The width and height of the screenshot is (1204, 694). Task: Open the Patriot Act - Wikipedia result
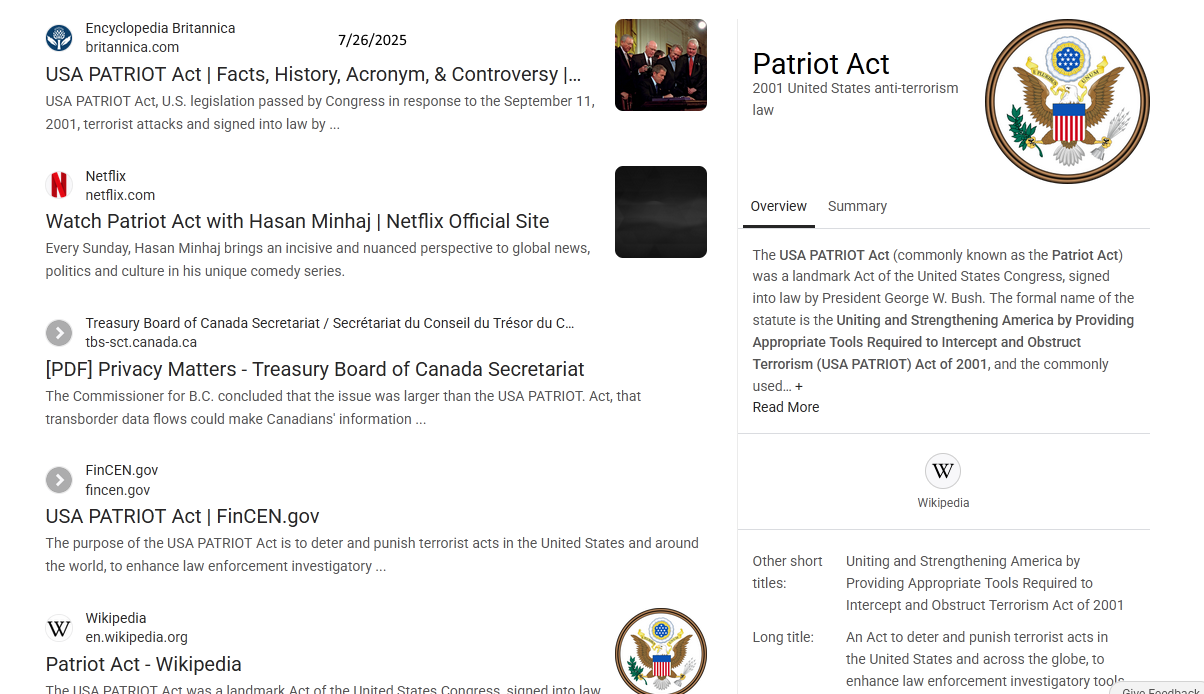[144, 664]
